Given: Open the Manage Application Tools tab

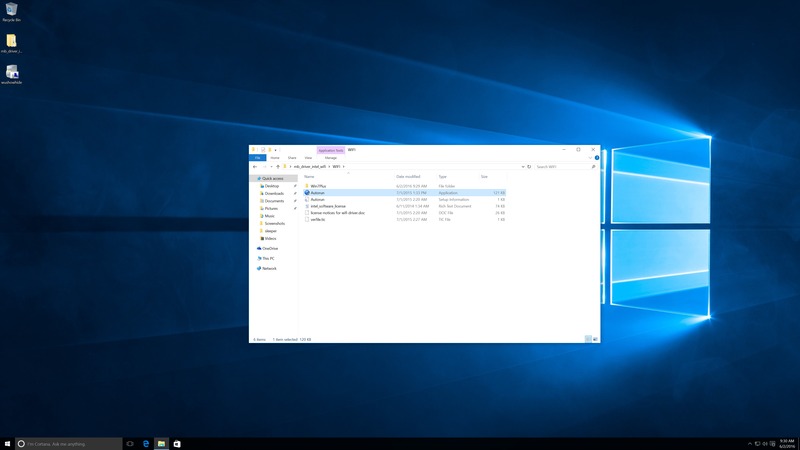Looking at the screenshot, I should coord(330,157).
